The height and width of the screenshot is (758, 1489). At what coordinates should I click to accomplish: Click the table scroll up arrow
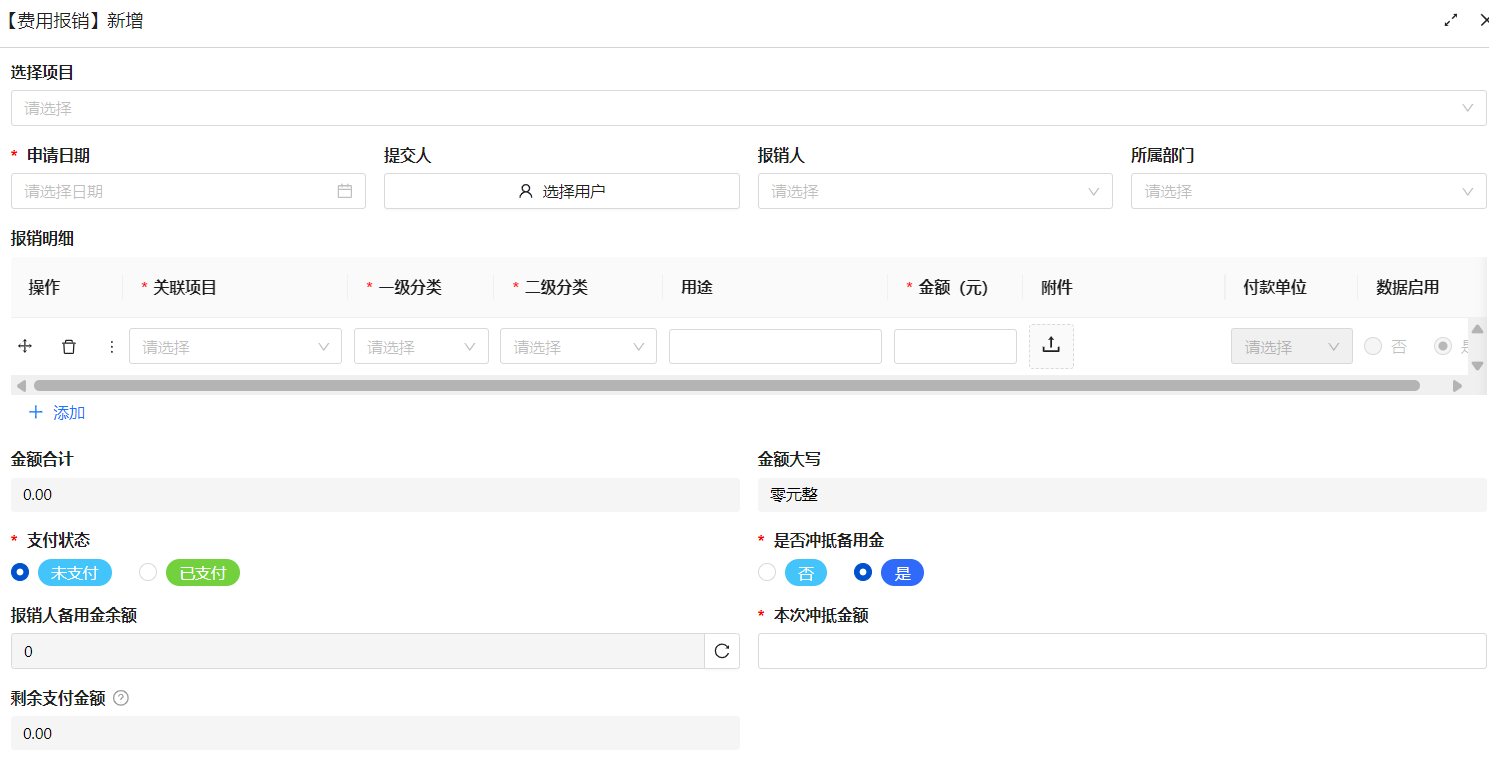tap(1477, 328)
